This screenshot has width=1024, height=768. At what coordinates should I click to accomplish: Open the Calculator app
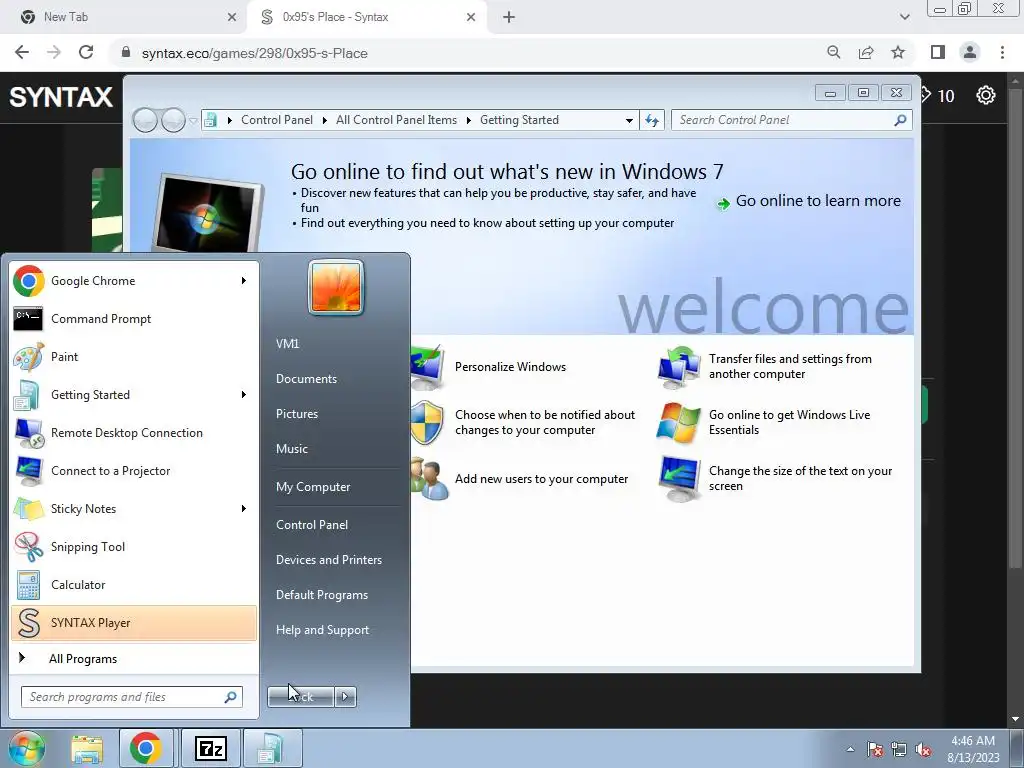click(x=134, y=584)
